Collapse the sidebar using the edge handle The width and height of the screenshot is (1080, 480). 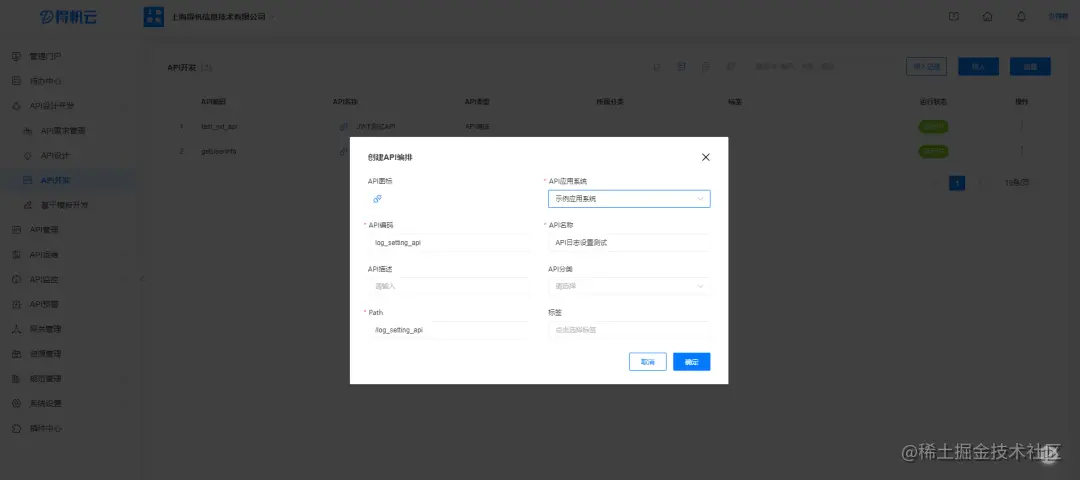tap(142, 278)
